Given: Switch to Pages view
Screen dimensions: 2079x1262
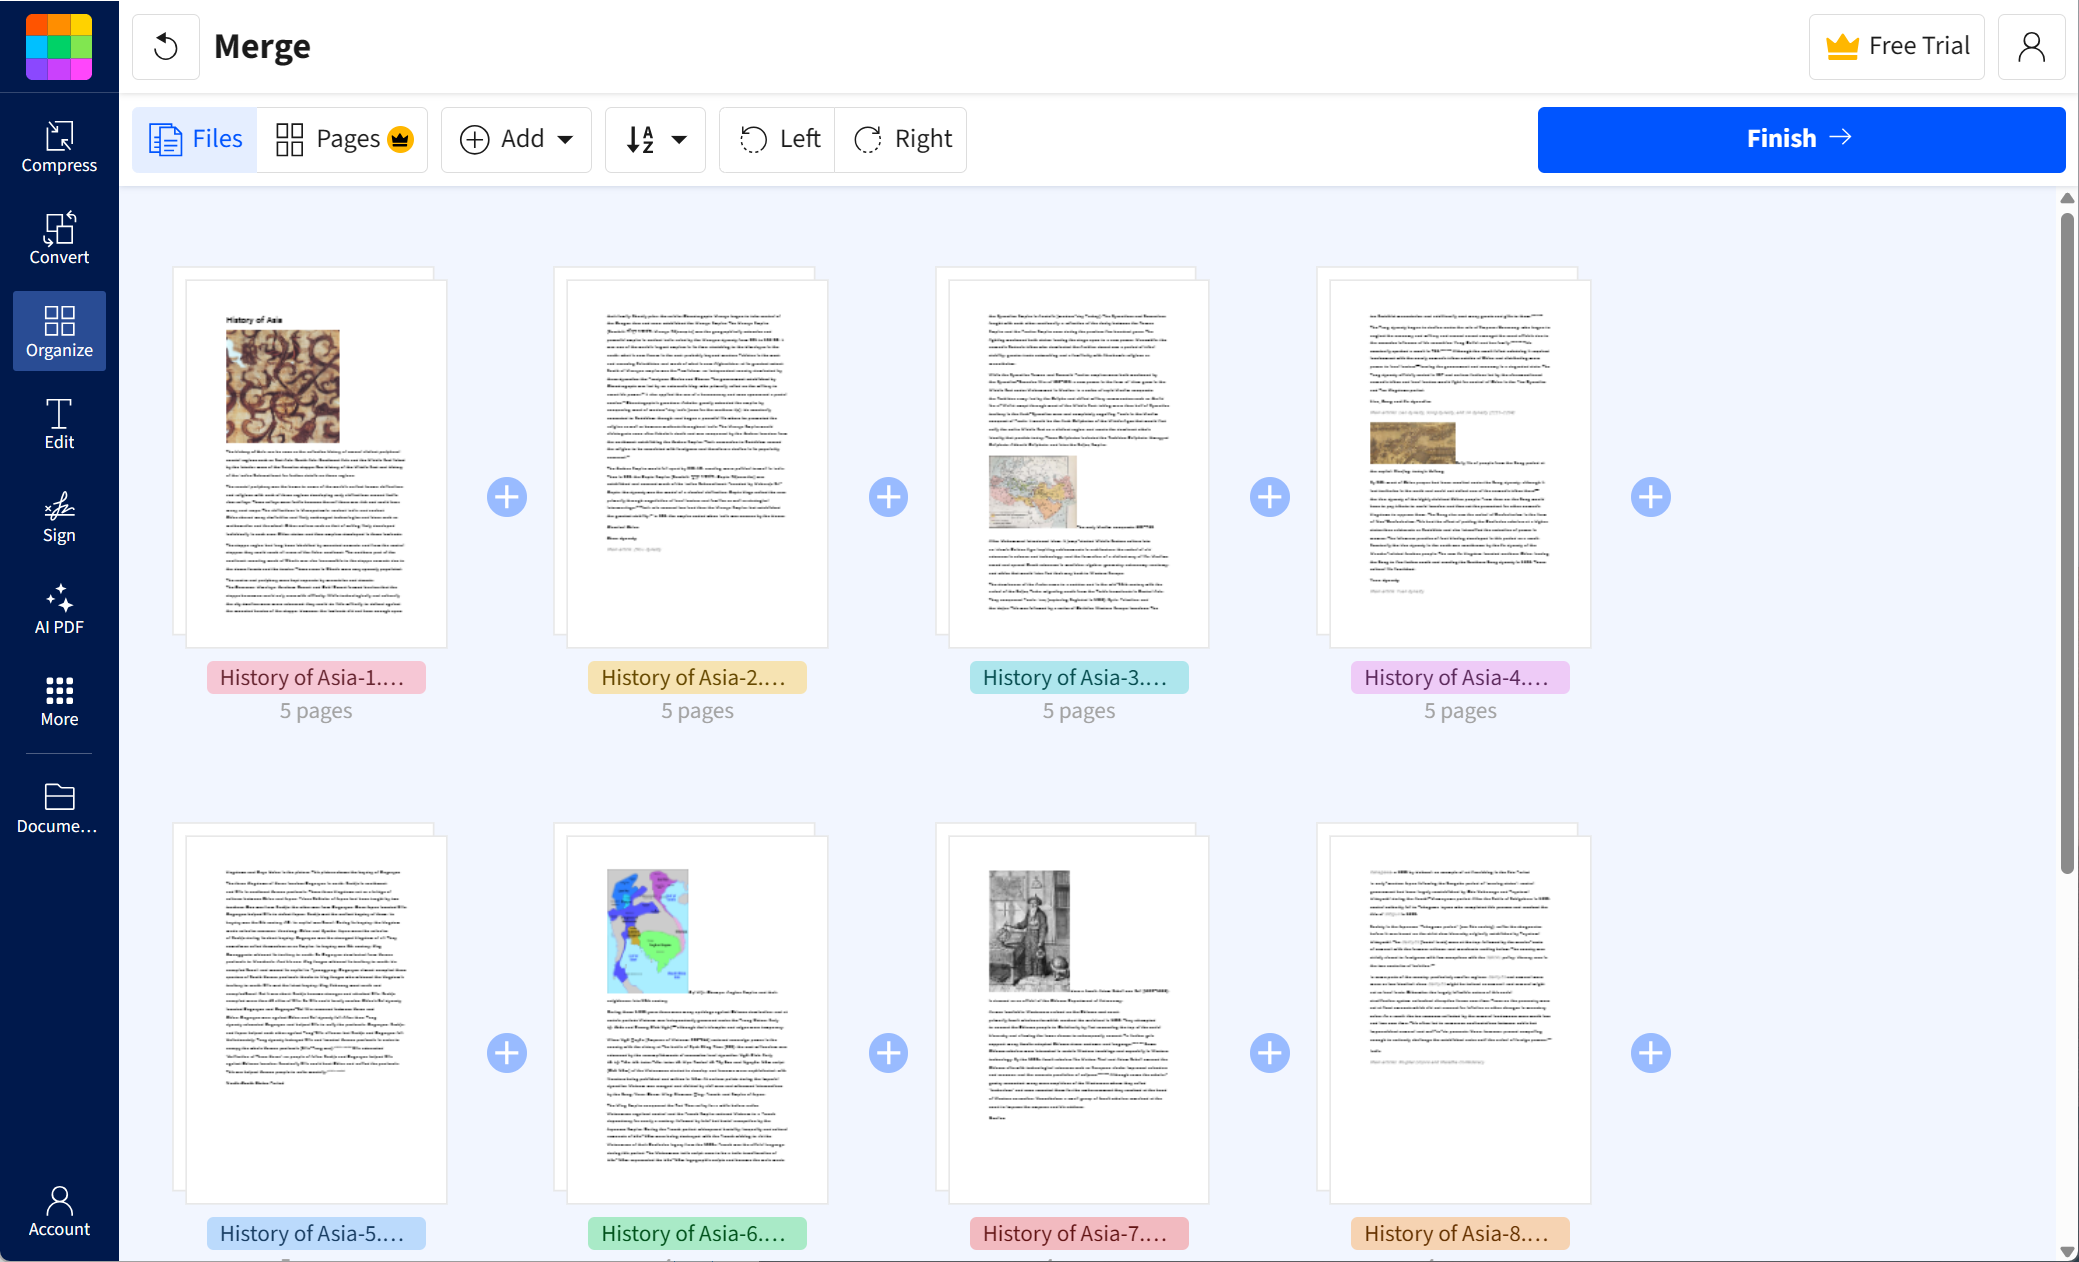Looking at the screenshot, I should (x=343, y=139).
